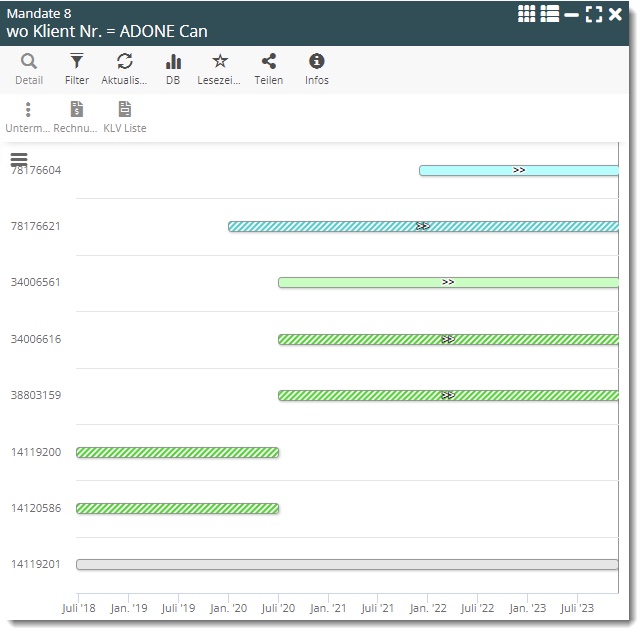
Task: Open the Infos icon
Action: pos(317,62)
